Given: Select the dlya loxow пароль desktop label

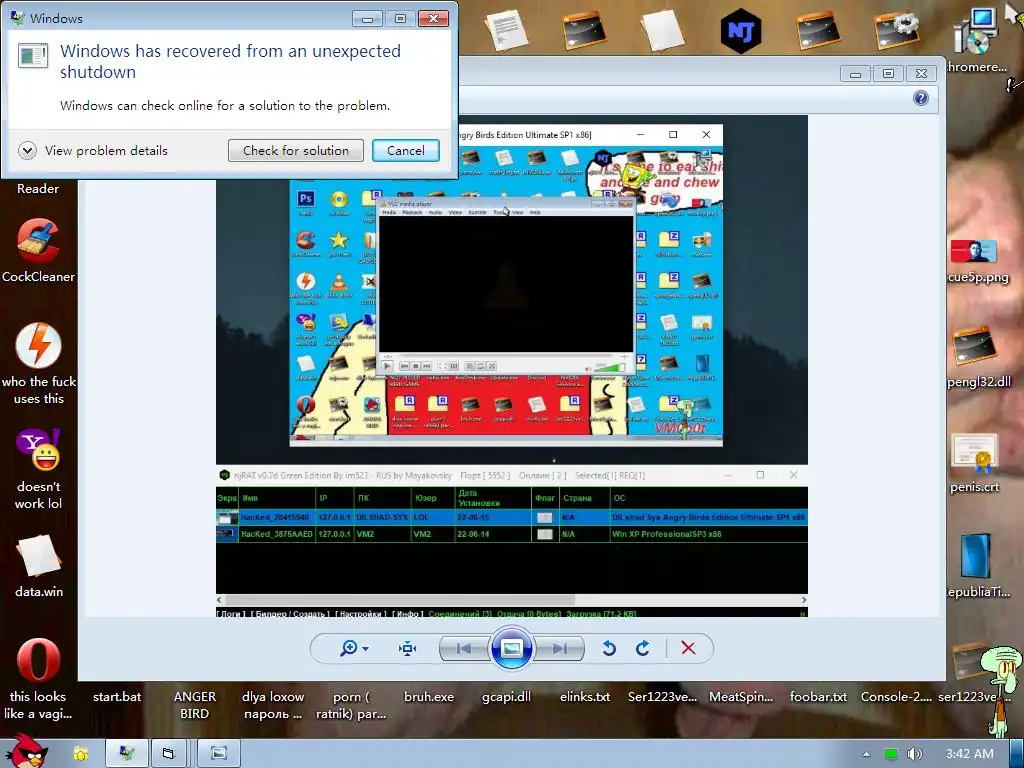Looking at the screenshot, I should tap(272, 705).
